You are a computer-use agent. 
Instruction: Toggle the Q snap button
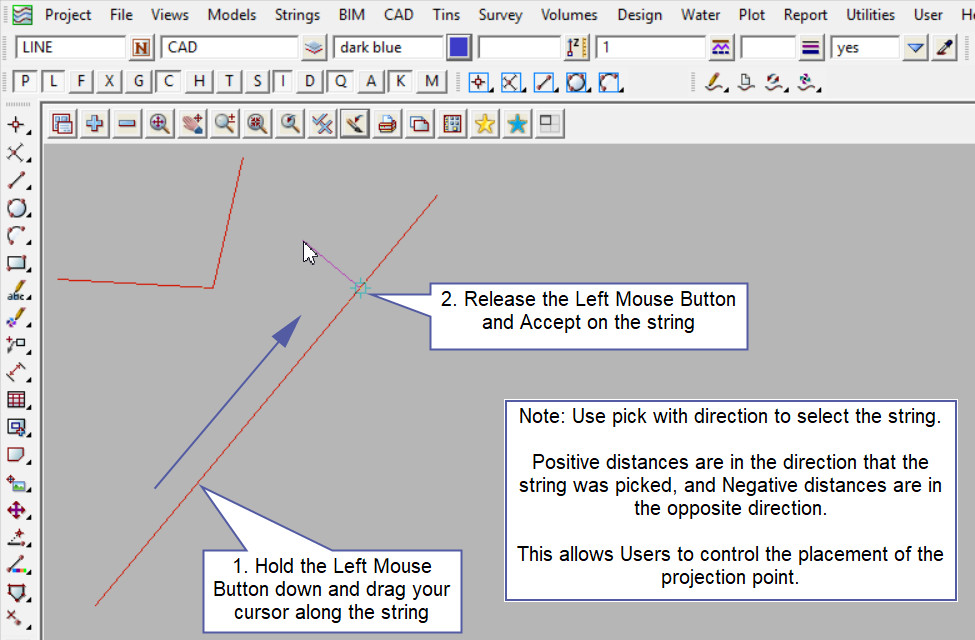tap(341, 81)
